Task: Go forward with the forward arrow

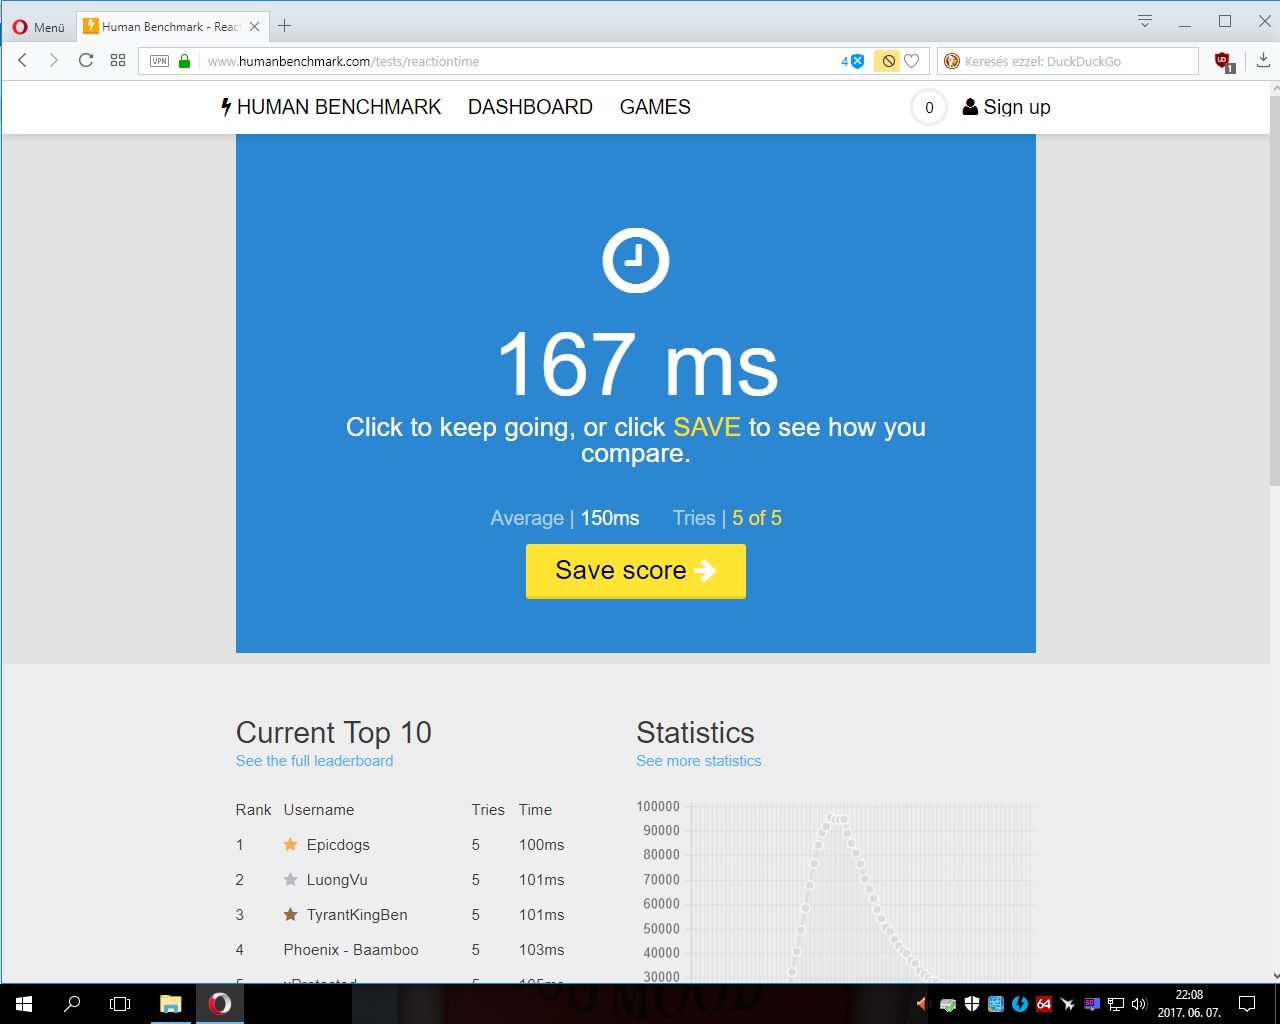Action: pos(54,61)
